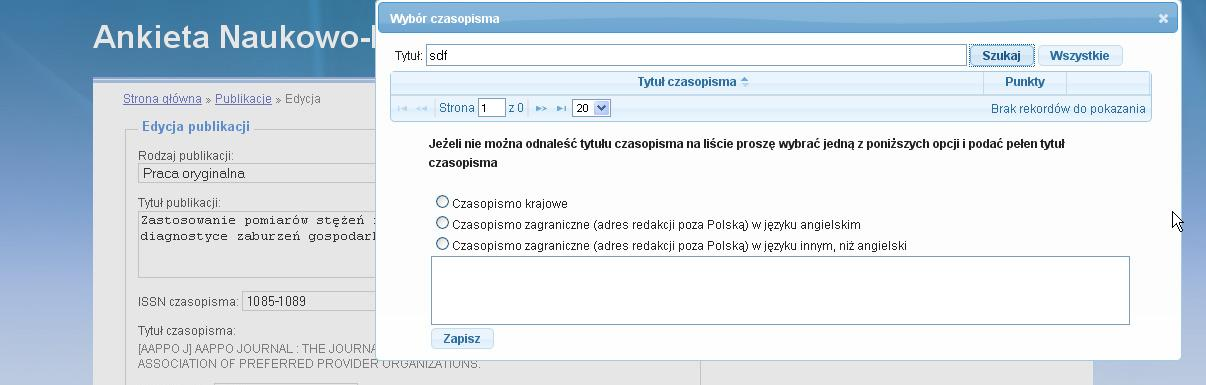This screenshot has width=1206, height=385.
Task: Click the Edycja publikacji heading
Action: pos(196,127)
